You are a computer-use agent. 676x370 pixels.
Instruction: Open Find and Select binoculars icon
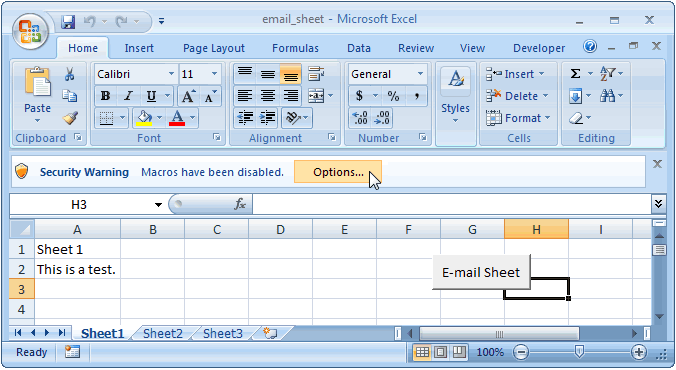[x=607, y=96]
